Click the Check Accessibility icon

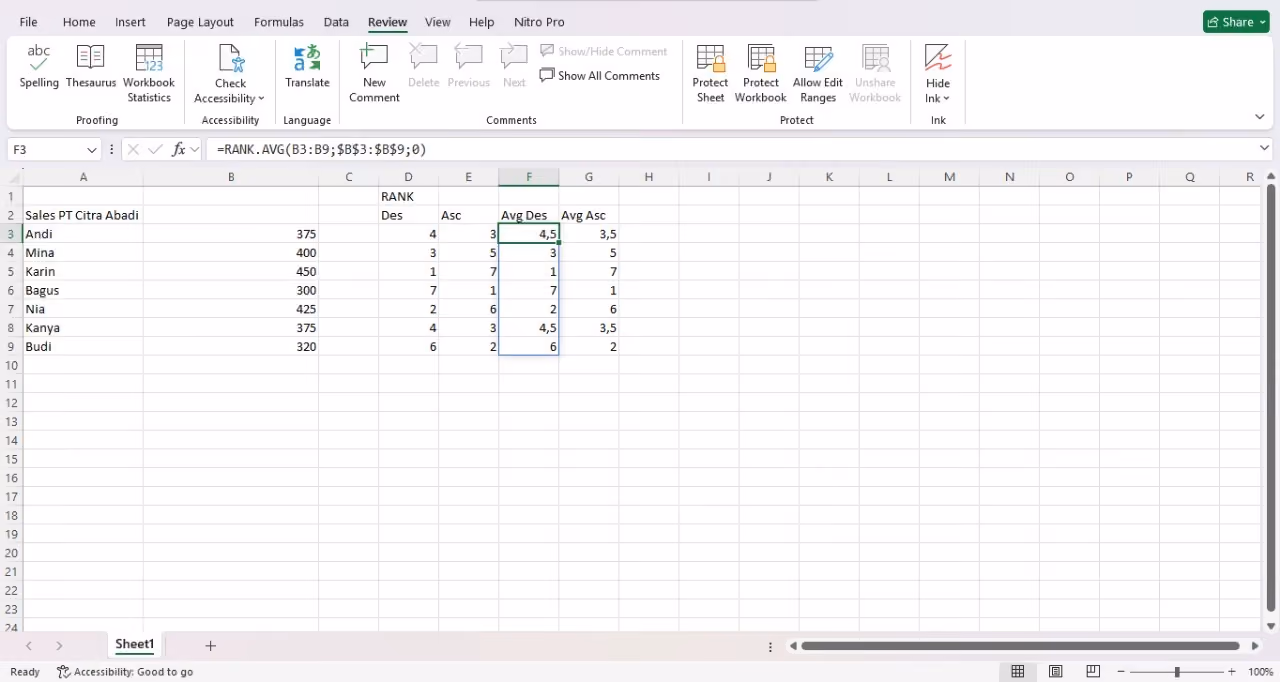coord(230,59)
